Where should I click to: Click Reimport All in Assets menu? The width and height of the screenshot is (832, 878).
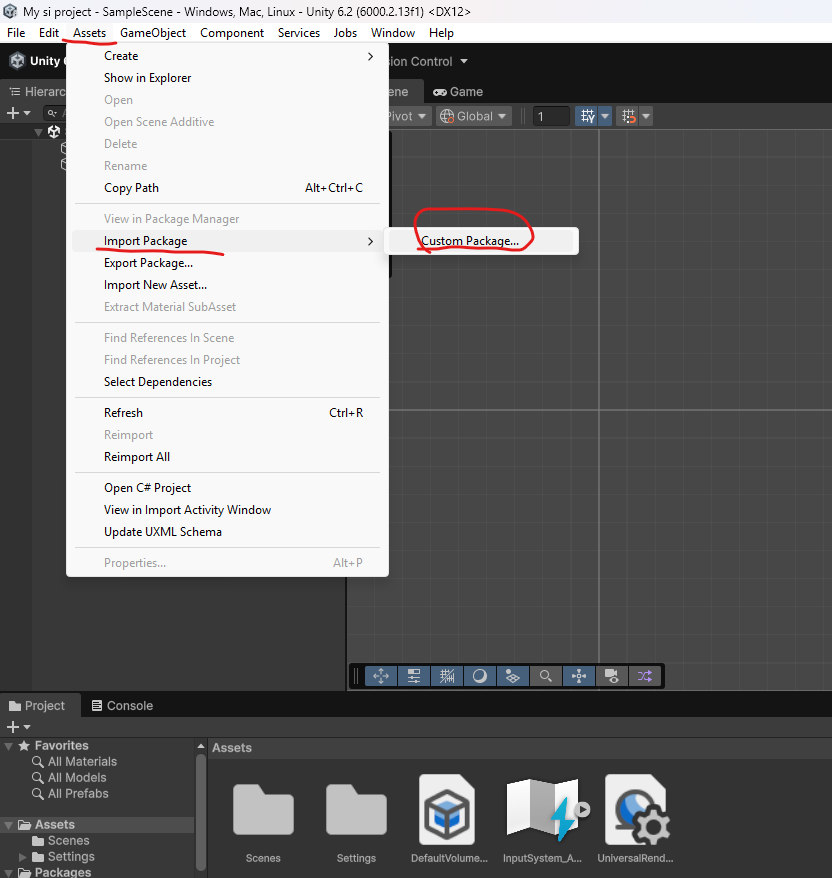click(137, 457)
